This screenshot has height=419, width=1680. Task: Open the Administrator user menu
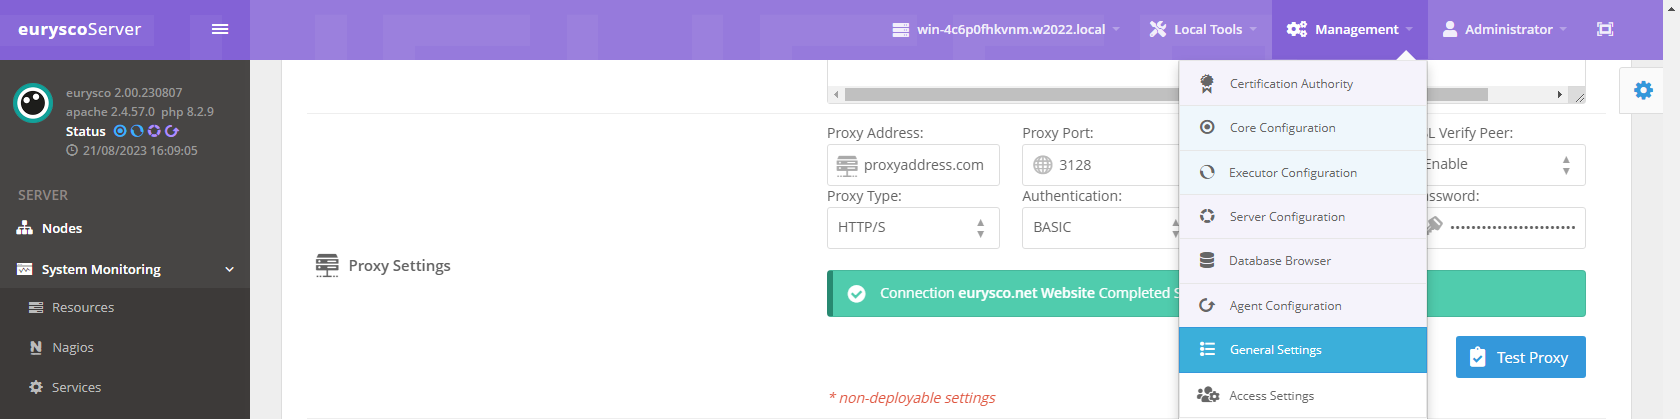(x=1504, y=29)
